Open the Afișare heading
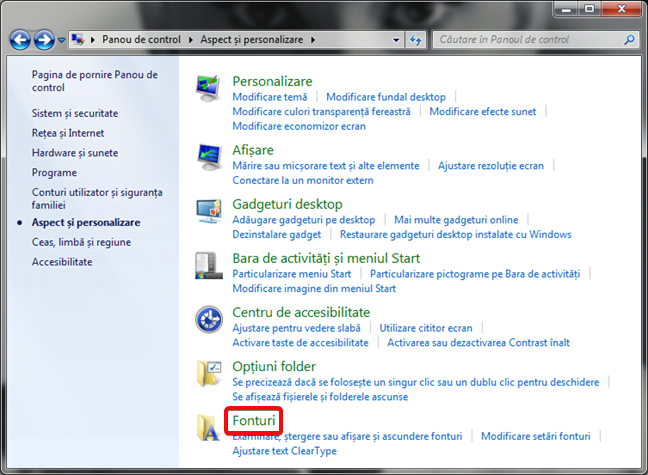 [253, 150]
